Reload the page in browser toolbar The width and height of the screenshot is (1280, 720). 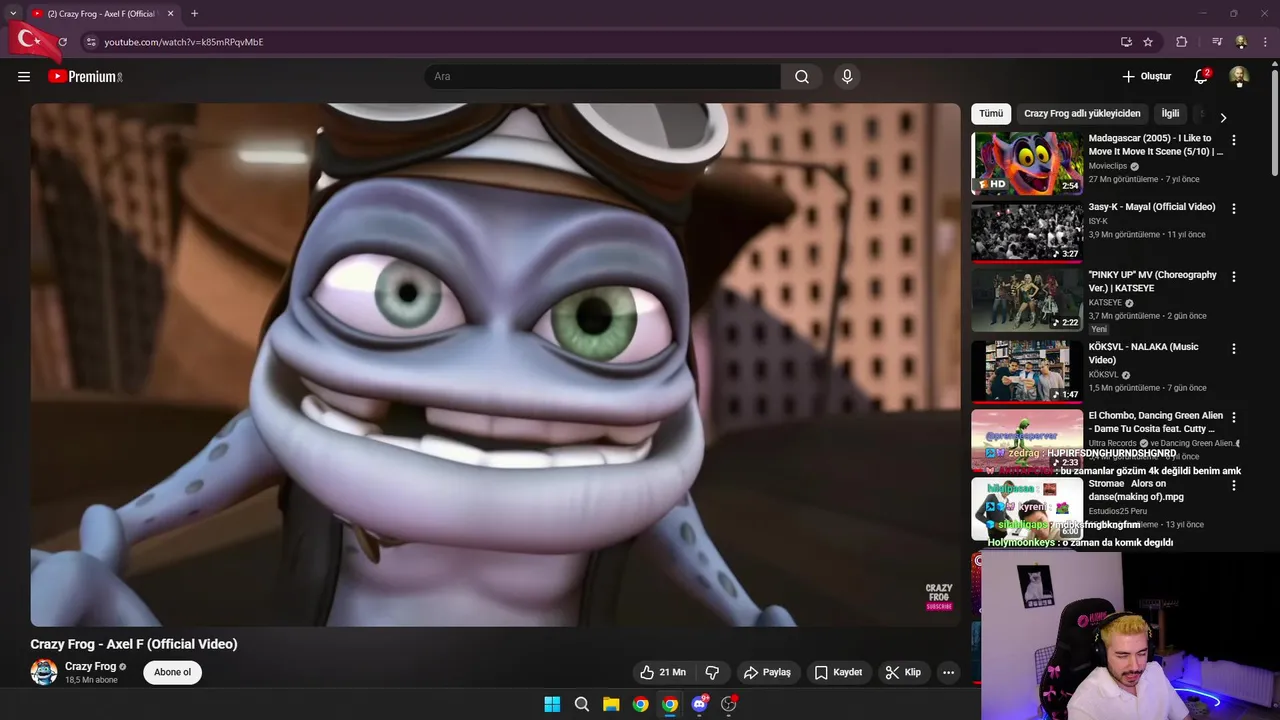(62, 42)
